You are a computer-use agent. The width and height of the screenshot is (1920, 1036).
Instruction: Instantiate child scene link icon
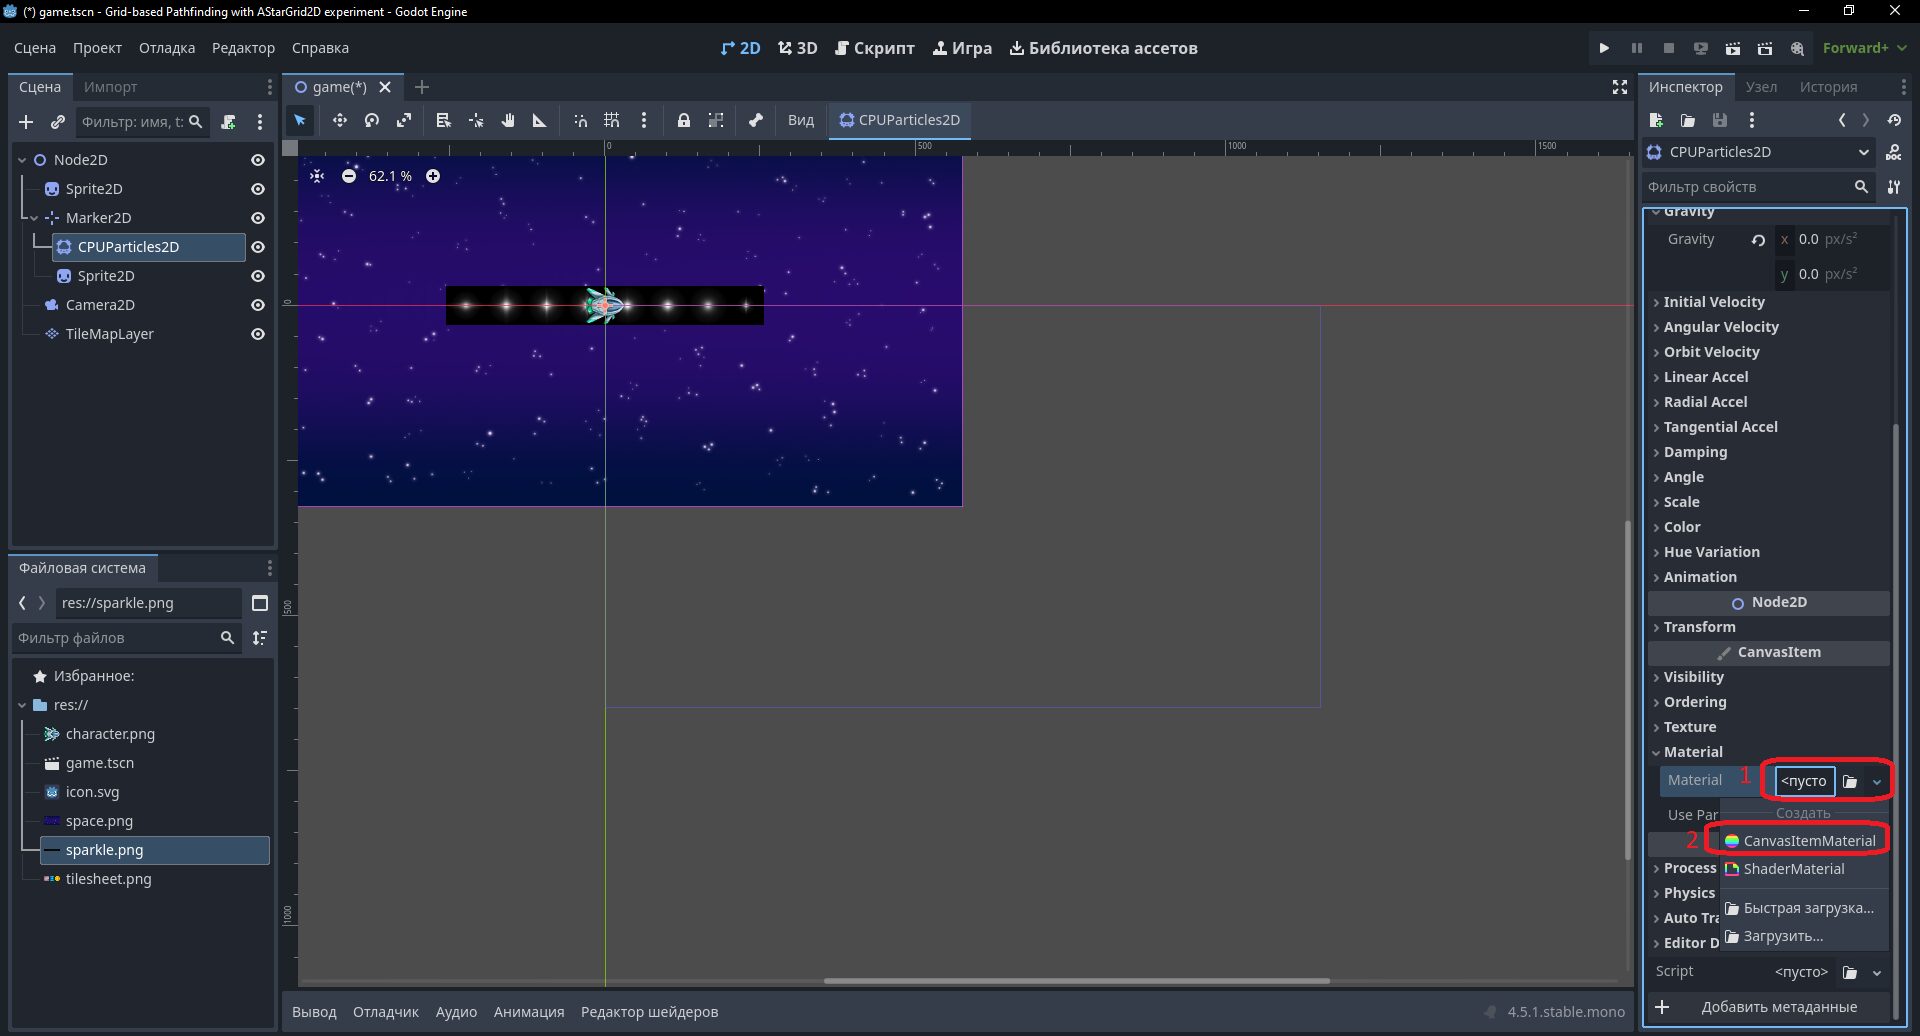point(58,122)
